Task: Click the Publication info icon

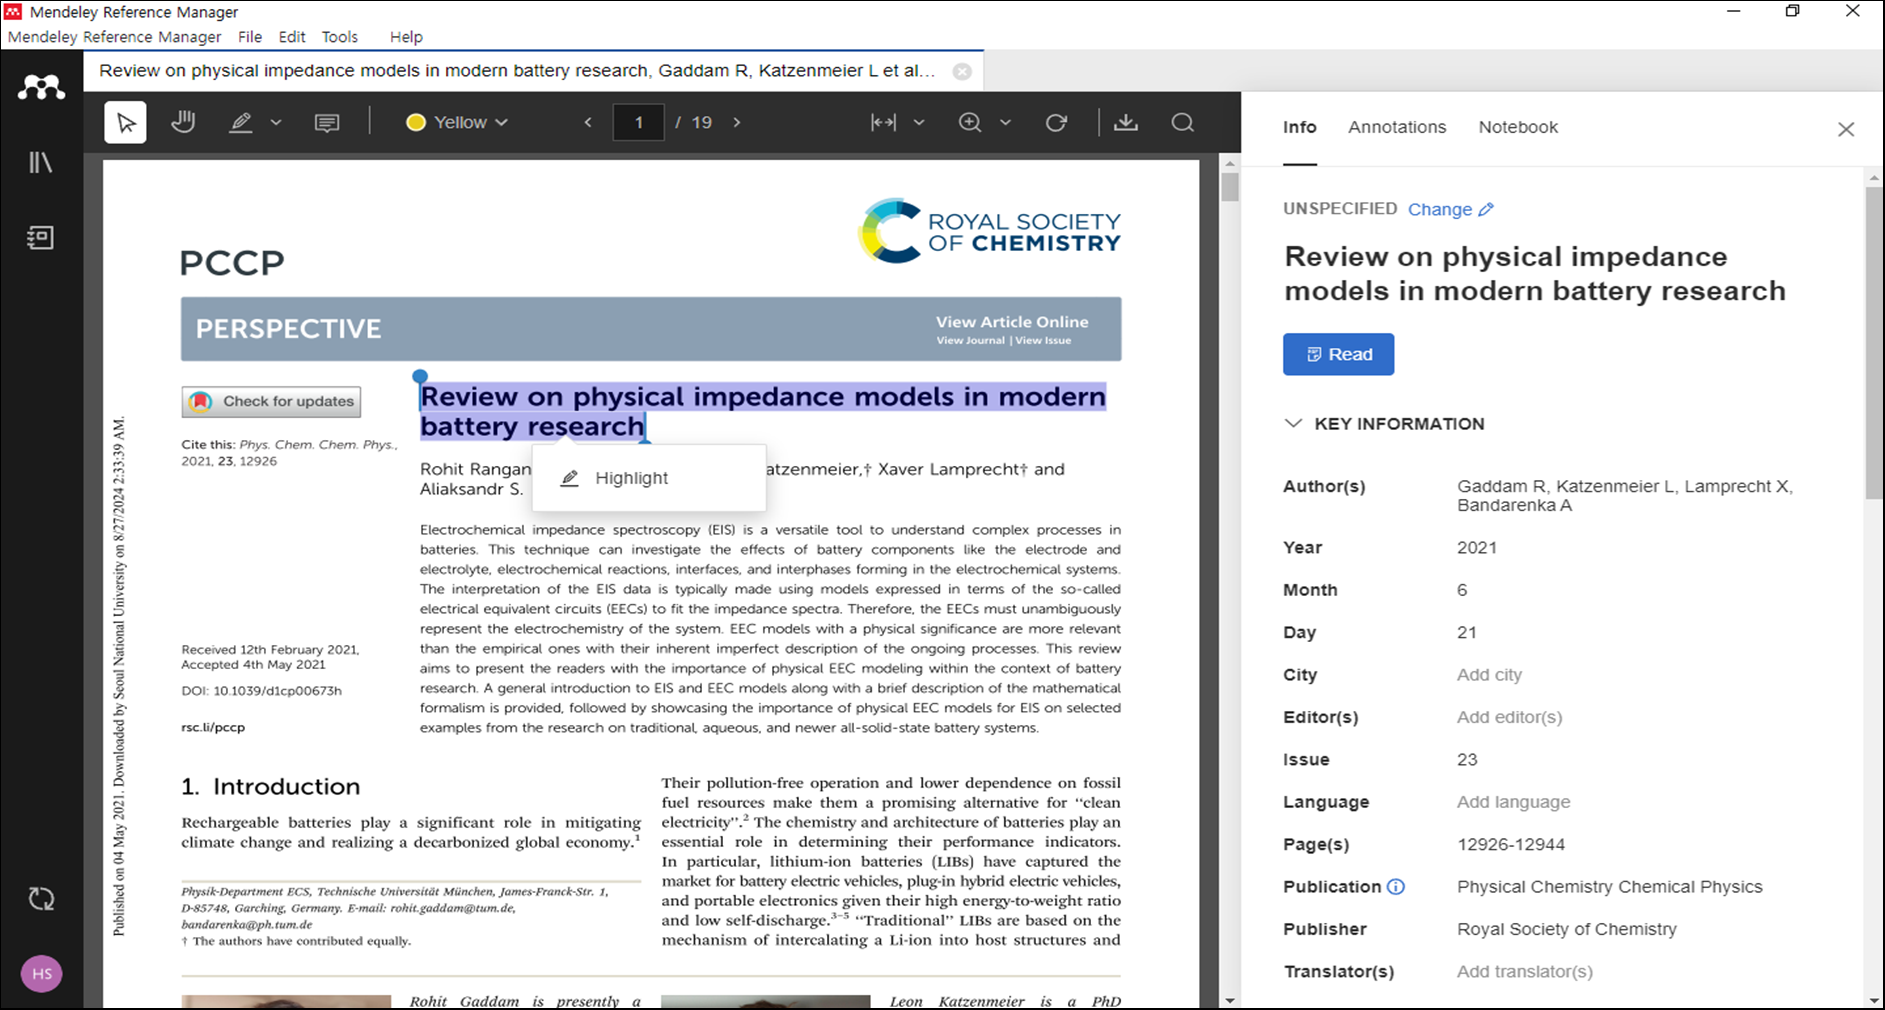Action: click(x=1396, y=886)
